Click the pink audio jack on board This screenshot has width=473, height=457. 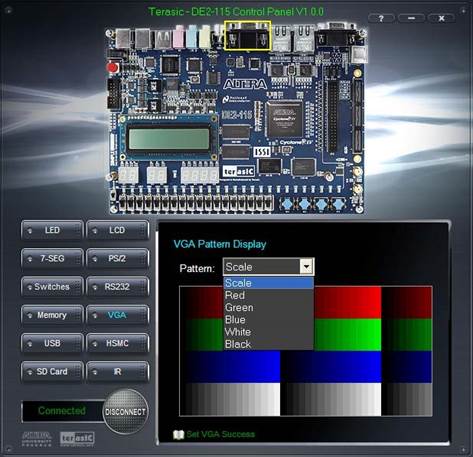(x=179, y=37)
